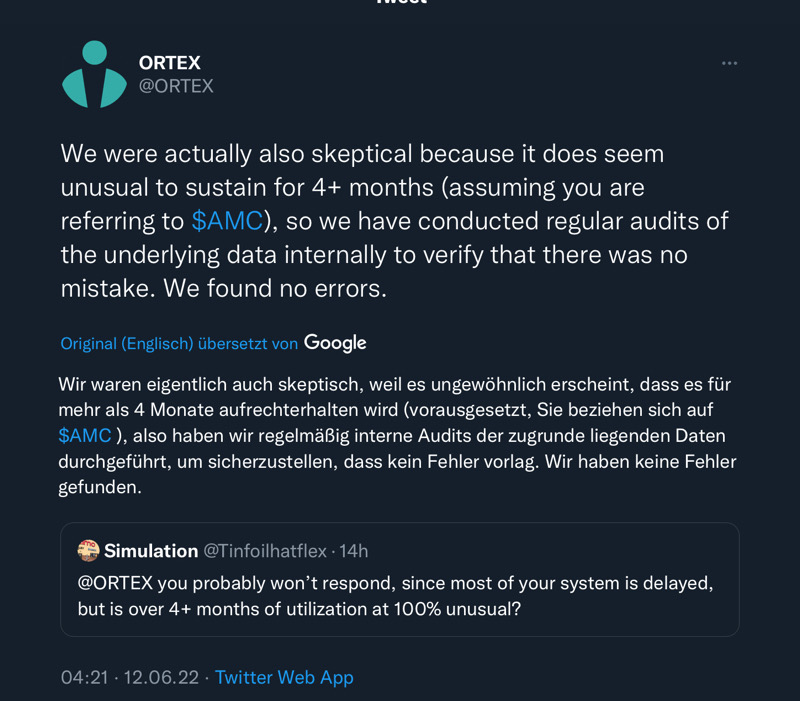Show the Original (Englisch) tweet text
800x701 pixels.
click(x=126, y=343)
